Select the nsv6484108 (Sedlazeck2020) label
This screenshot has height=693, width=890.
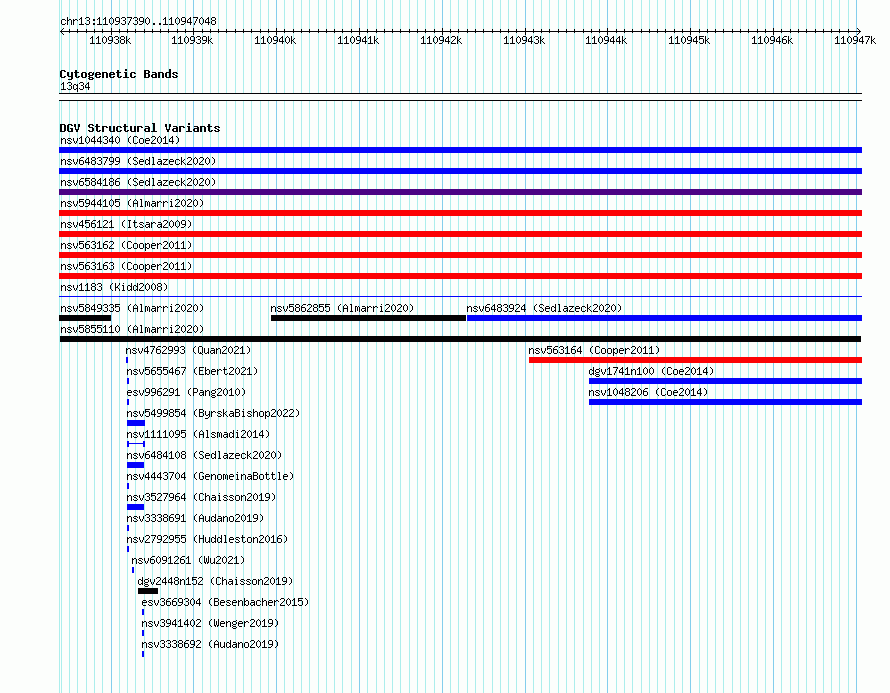[204, 455]
